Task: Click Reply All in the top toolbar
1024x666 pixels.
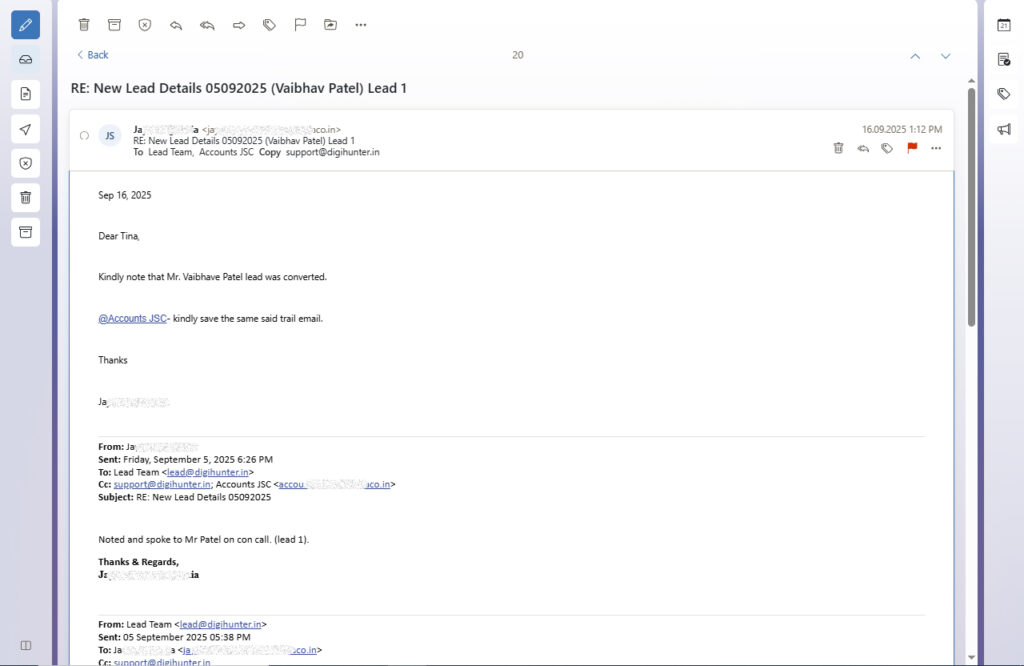Action: 207,25
